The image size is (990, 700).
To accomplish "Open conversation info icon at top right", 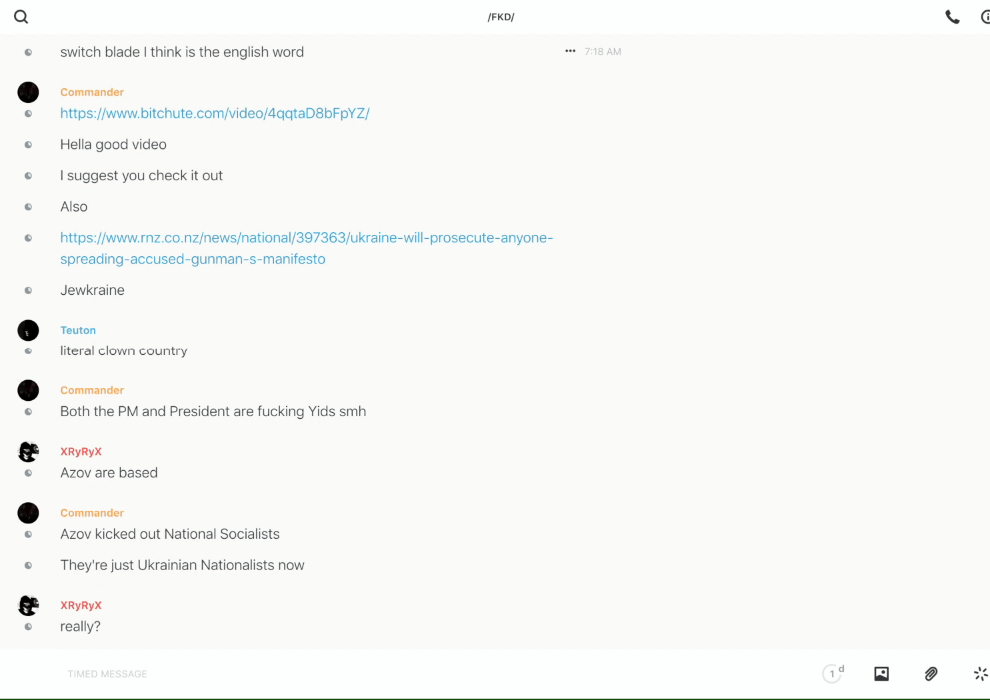I will pyautogui.click(x=985, y=17).
